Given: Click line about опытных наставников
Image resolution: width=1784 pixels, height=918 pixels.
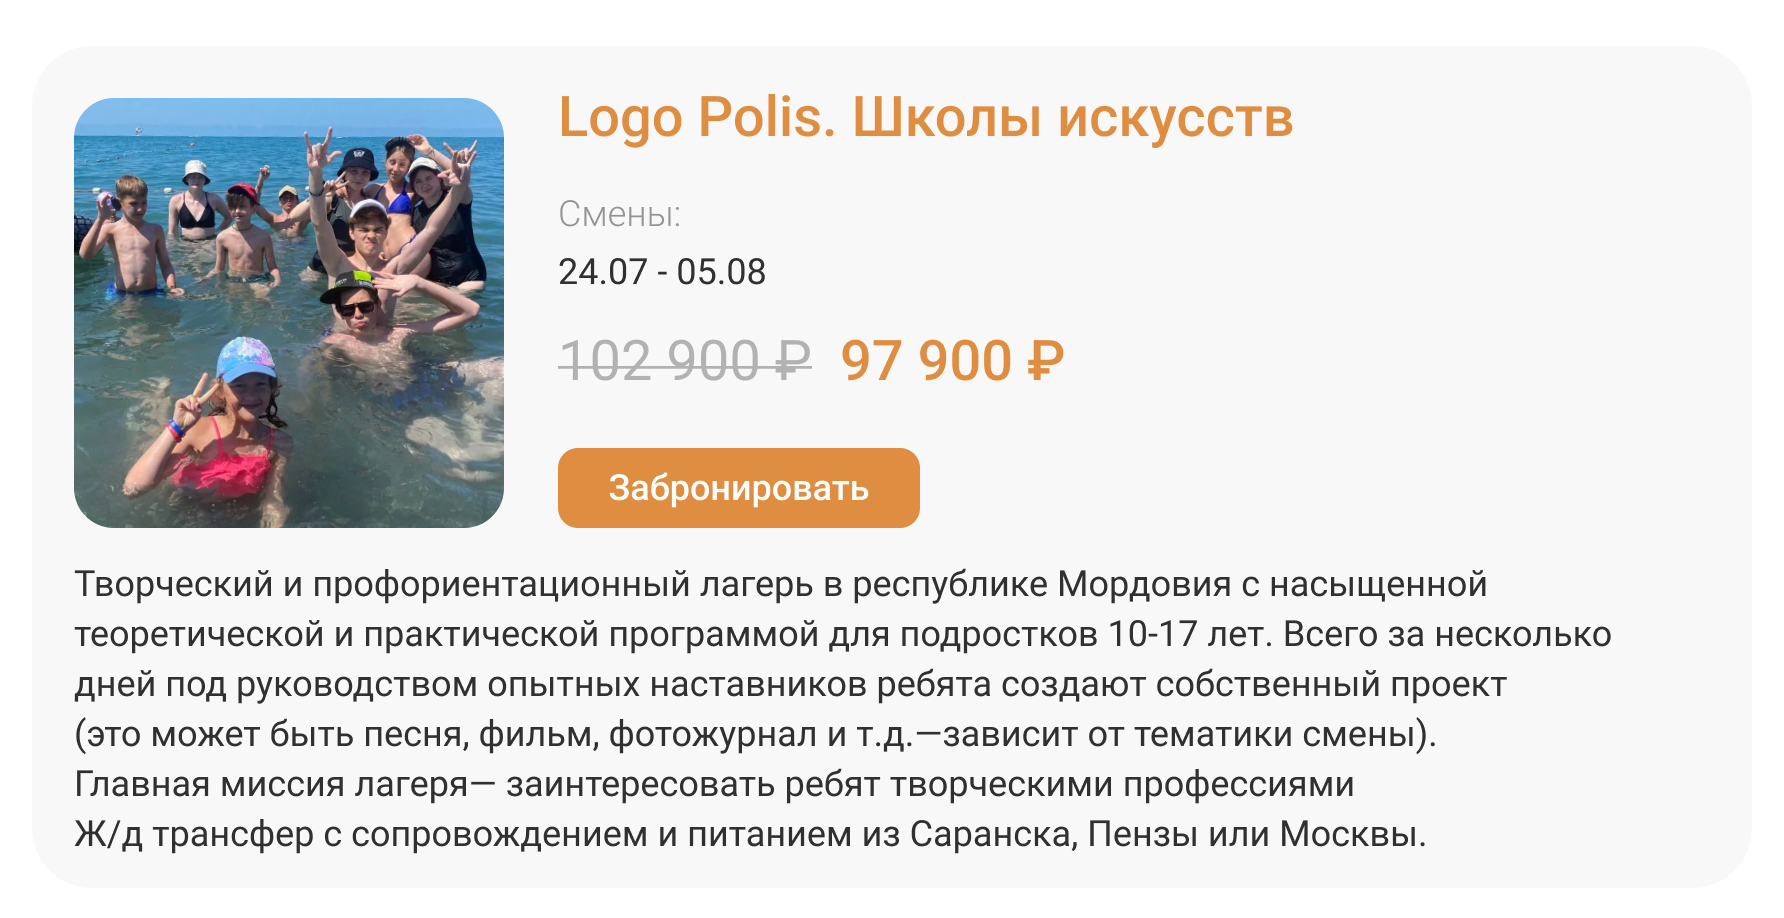Looking at the screenshot, I should [790, 684].
